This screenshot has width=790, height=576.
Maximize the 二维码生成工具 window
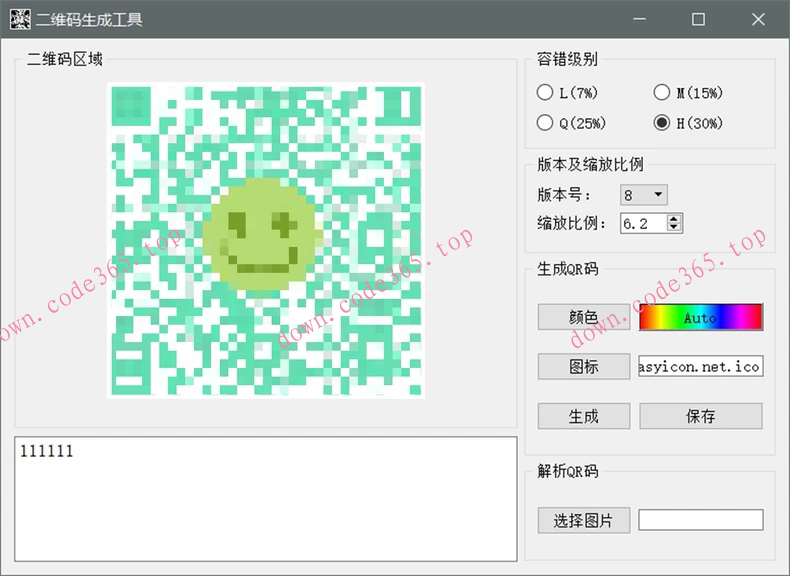[698, 19]
